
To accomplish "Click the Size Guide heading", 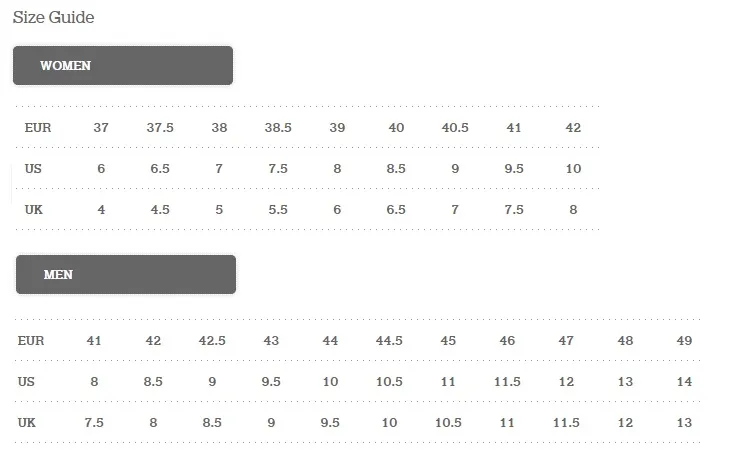I will 54,17.
